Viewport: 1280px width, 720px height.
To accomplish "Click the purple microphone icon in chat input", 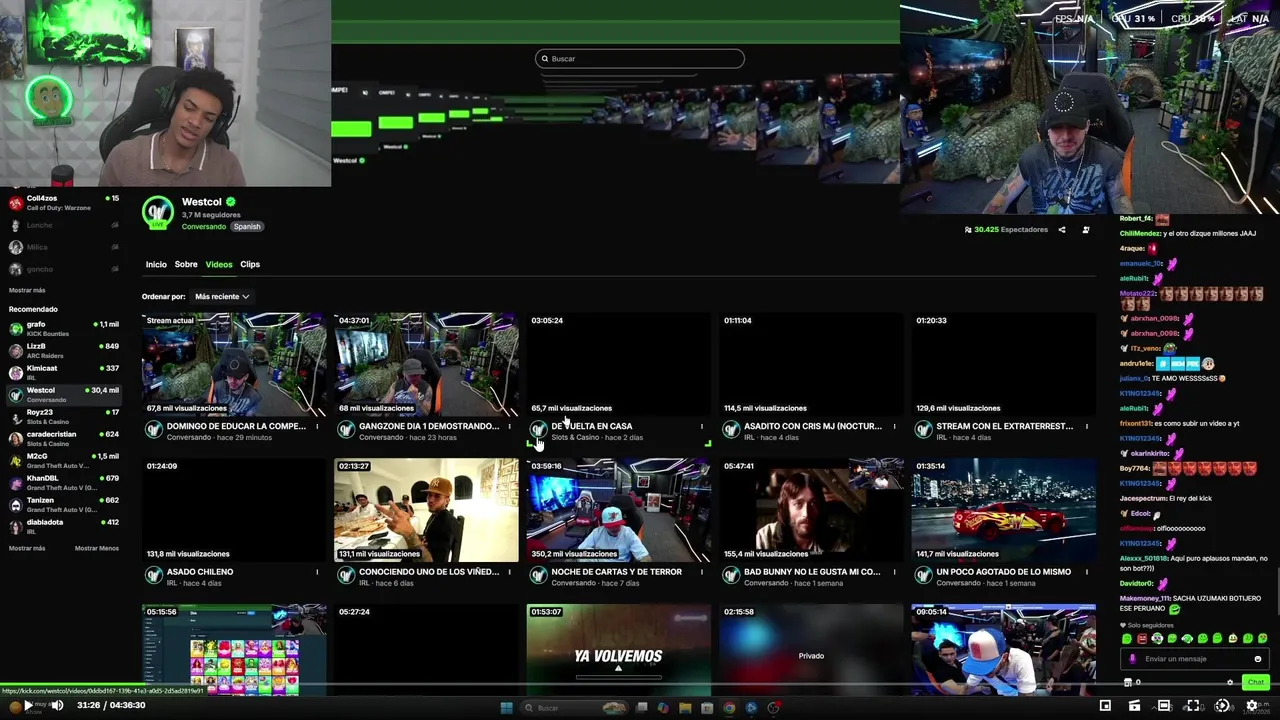I will click(1133, 659).
